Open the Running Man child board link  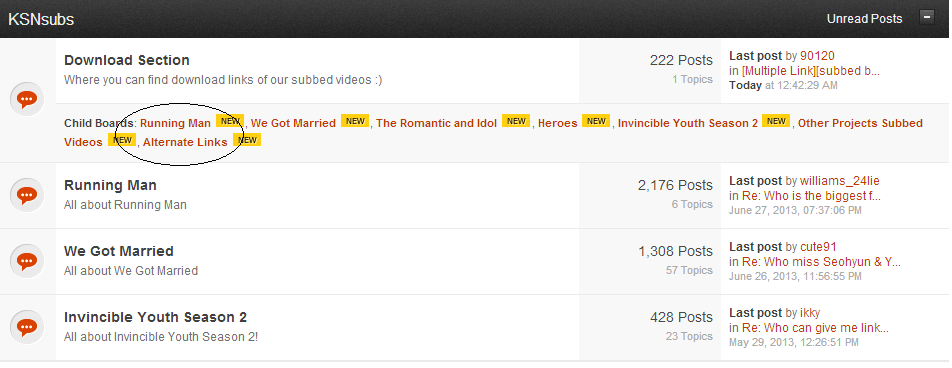(x=175, y=123)
